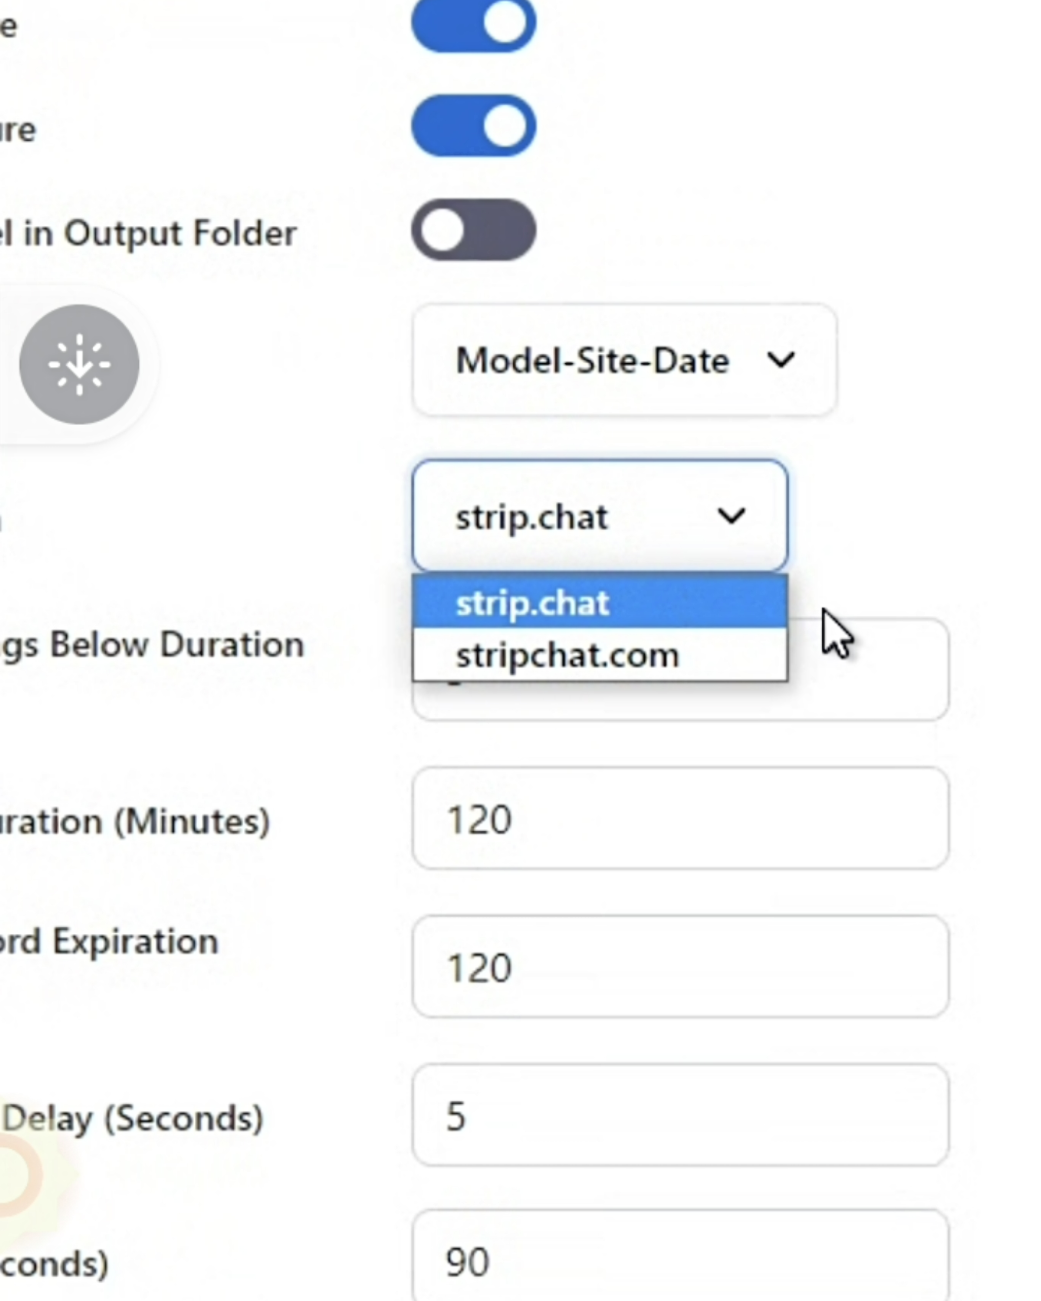Select the highlighted strip.chat option
Viewport: 1041px width, 1301px height.
600,602
